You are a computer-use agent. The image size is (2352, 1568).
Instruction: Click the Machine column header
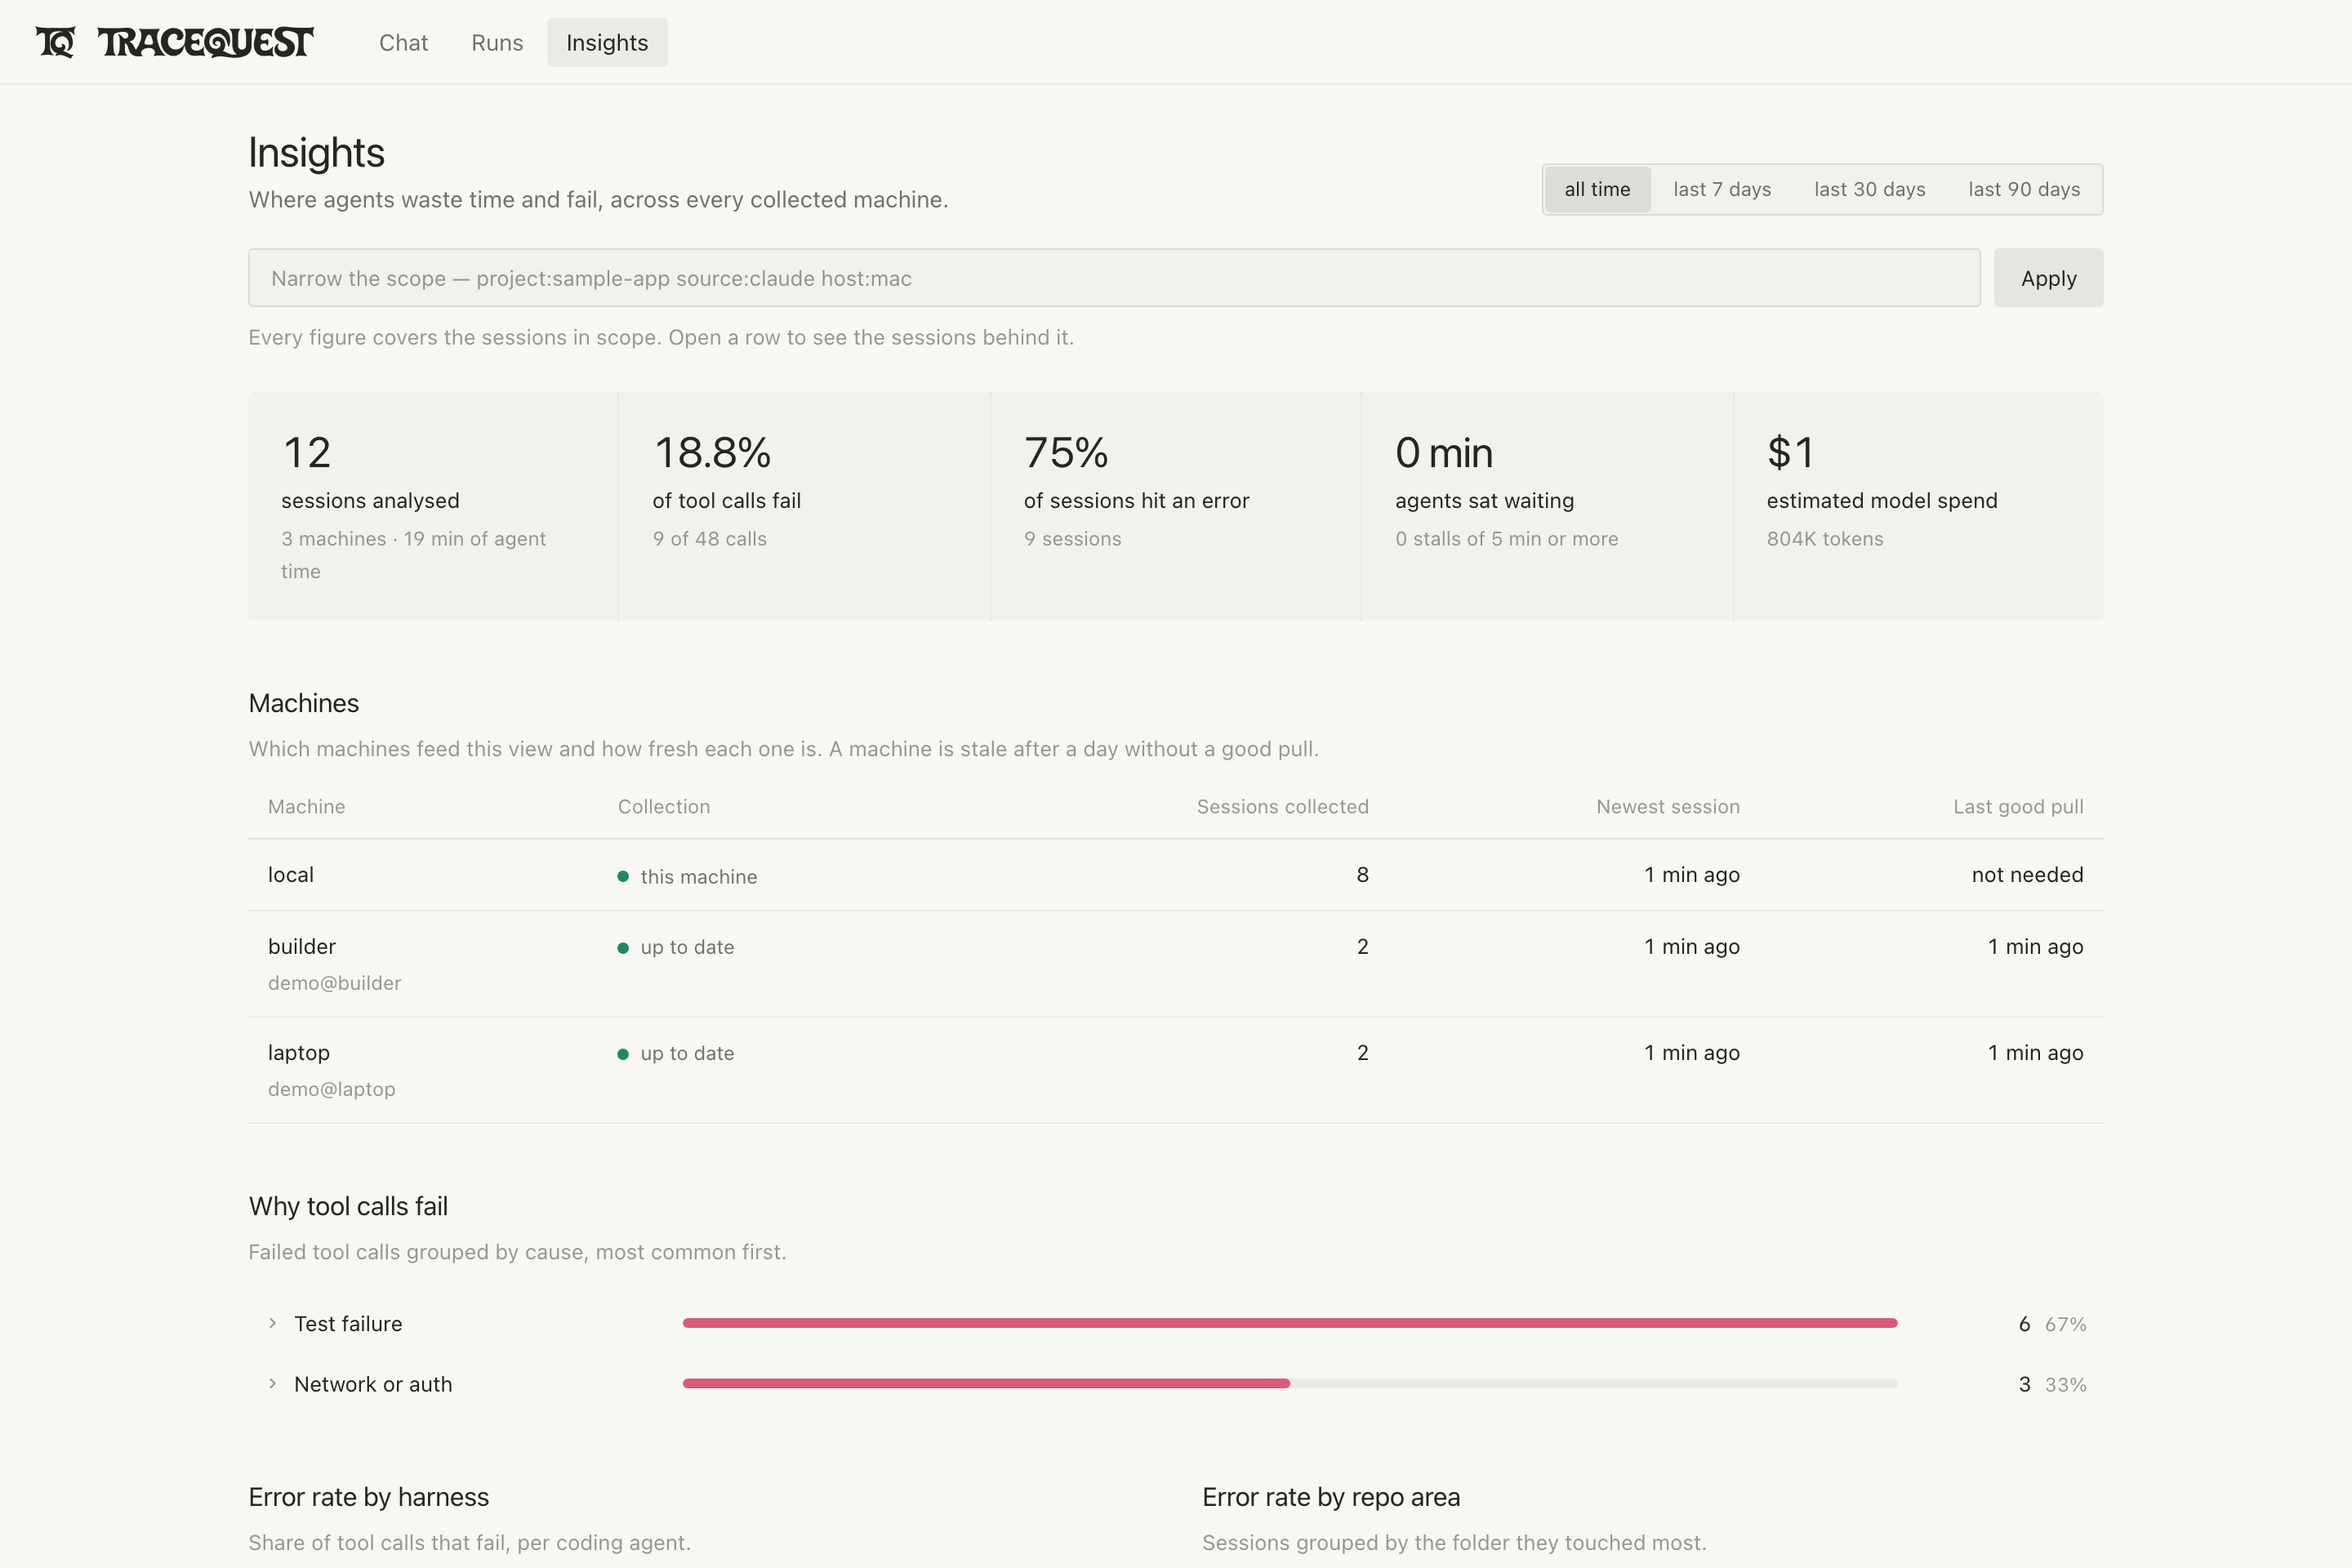(306, 807)
